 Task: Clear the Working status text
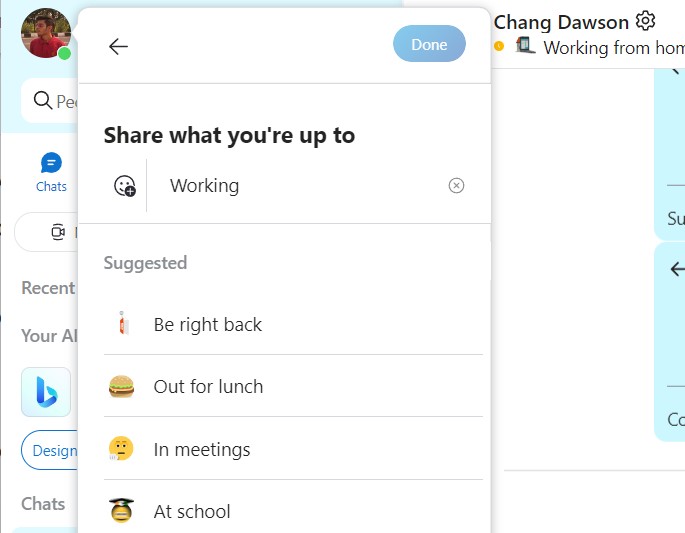456,185
